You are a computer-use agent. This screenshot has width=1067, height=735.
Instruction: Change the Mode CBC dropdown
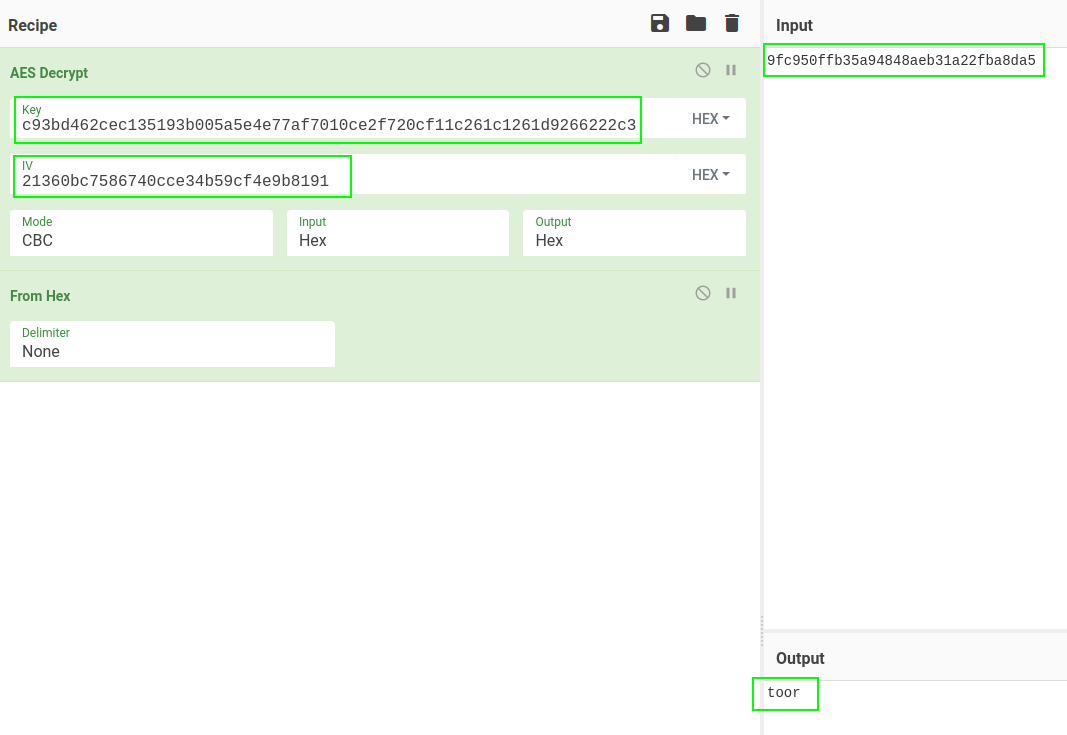point(142,233)
